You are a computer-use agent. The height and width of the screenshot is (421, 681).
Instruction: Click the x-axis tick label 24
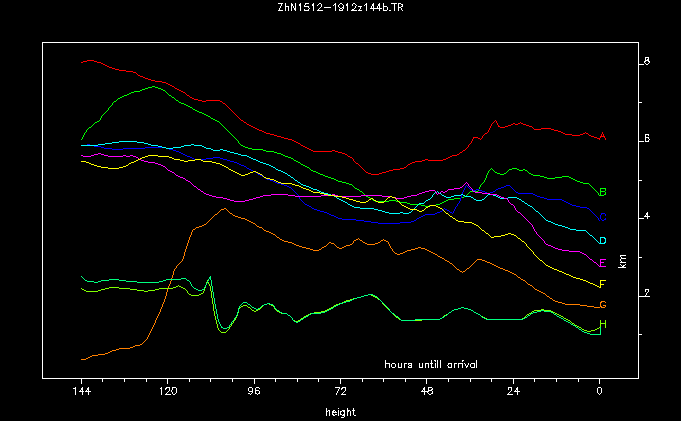[513, 391]
